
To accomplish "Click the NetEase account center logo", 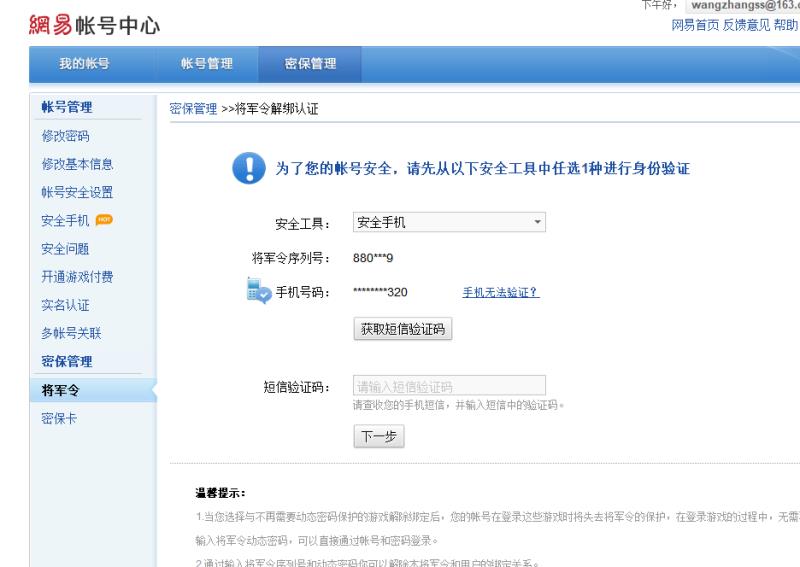I will (x=97, y=24).
